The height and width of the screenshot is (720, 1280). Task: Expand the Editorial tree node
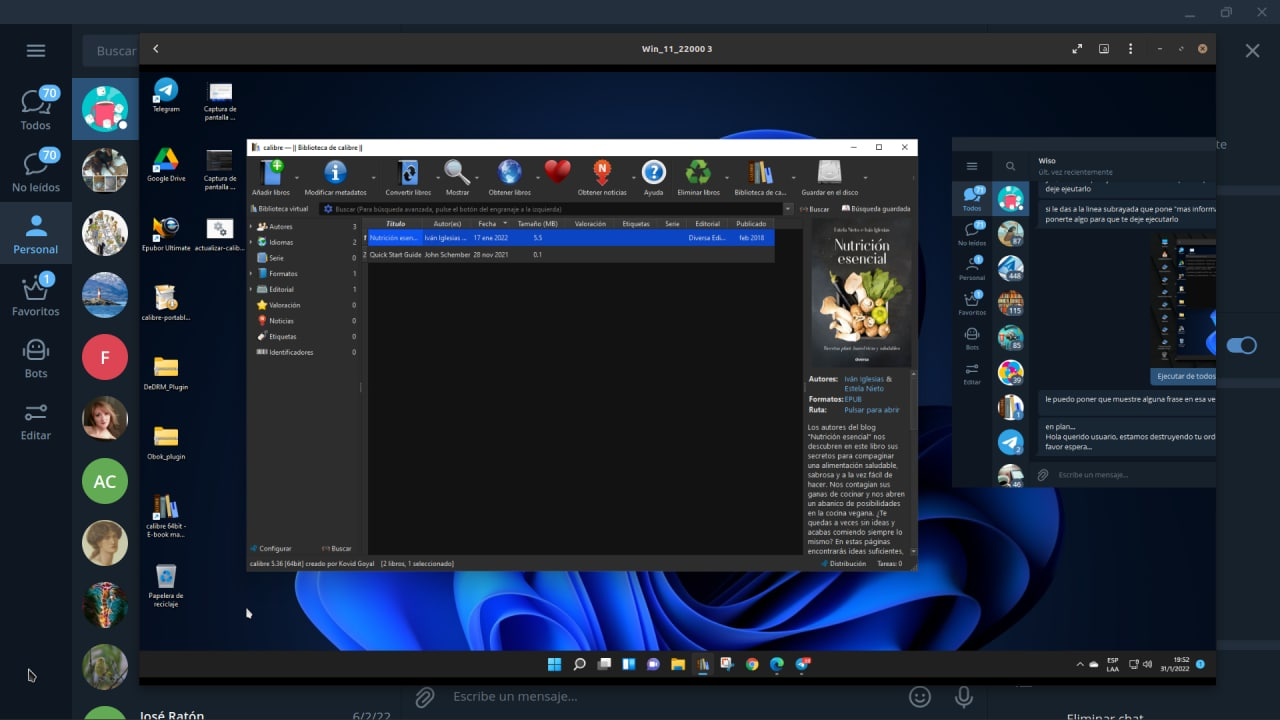(251, 290)
